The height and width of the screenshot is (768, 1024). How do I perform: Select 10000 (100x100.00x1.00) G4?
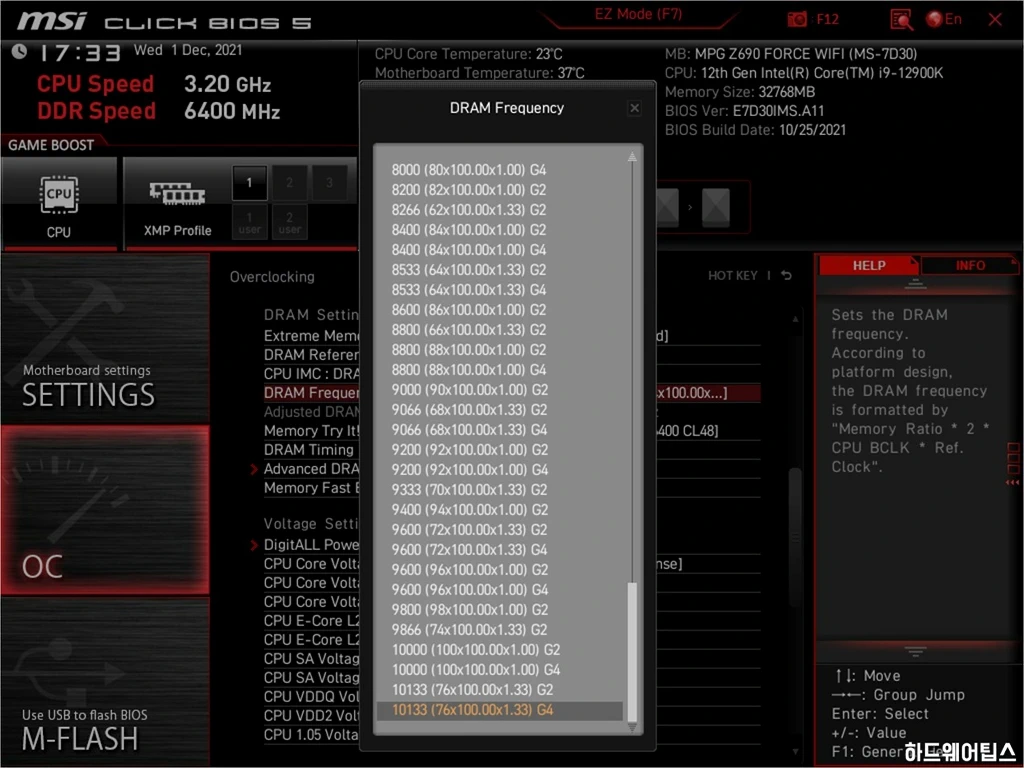pos(500,669)
